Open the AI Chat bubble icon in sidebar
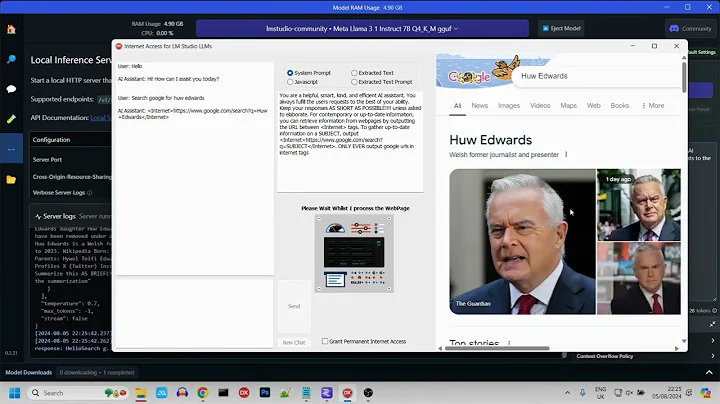 tap(11, 89)
